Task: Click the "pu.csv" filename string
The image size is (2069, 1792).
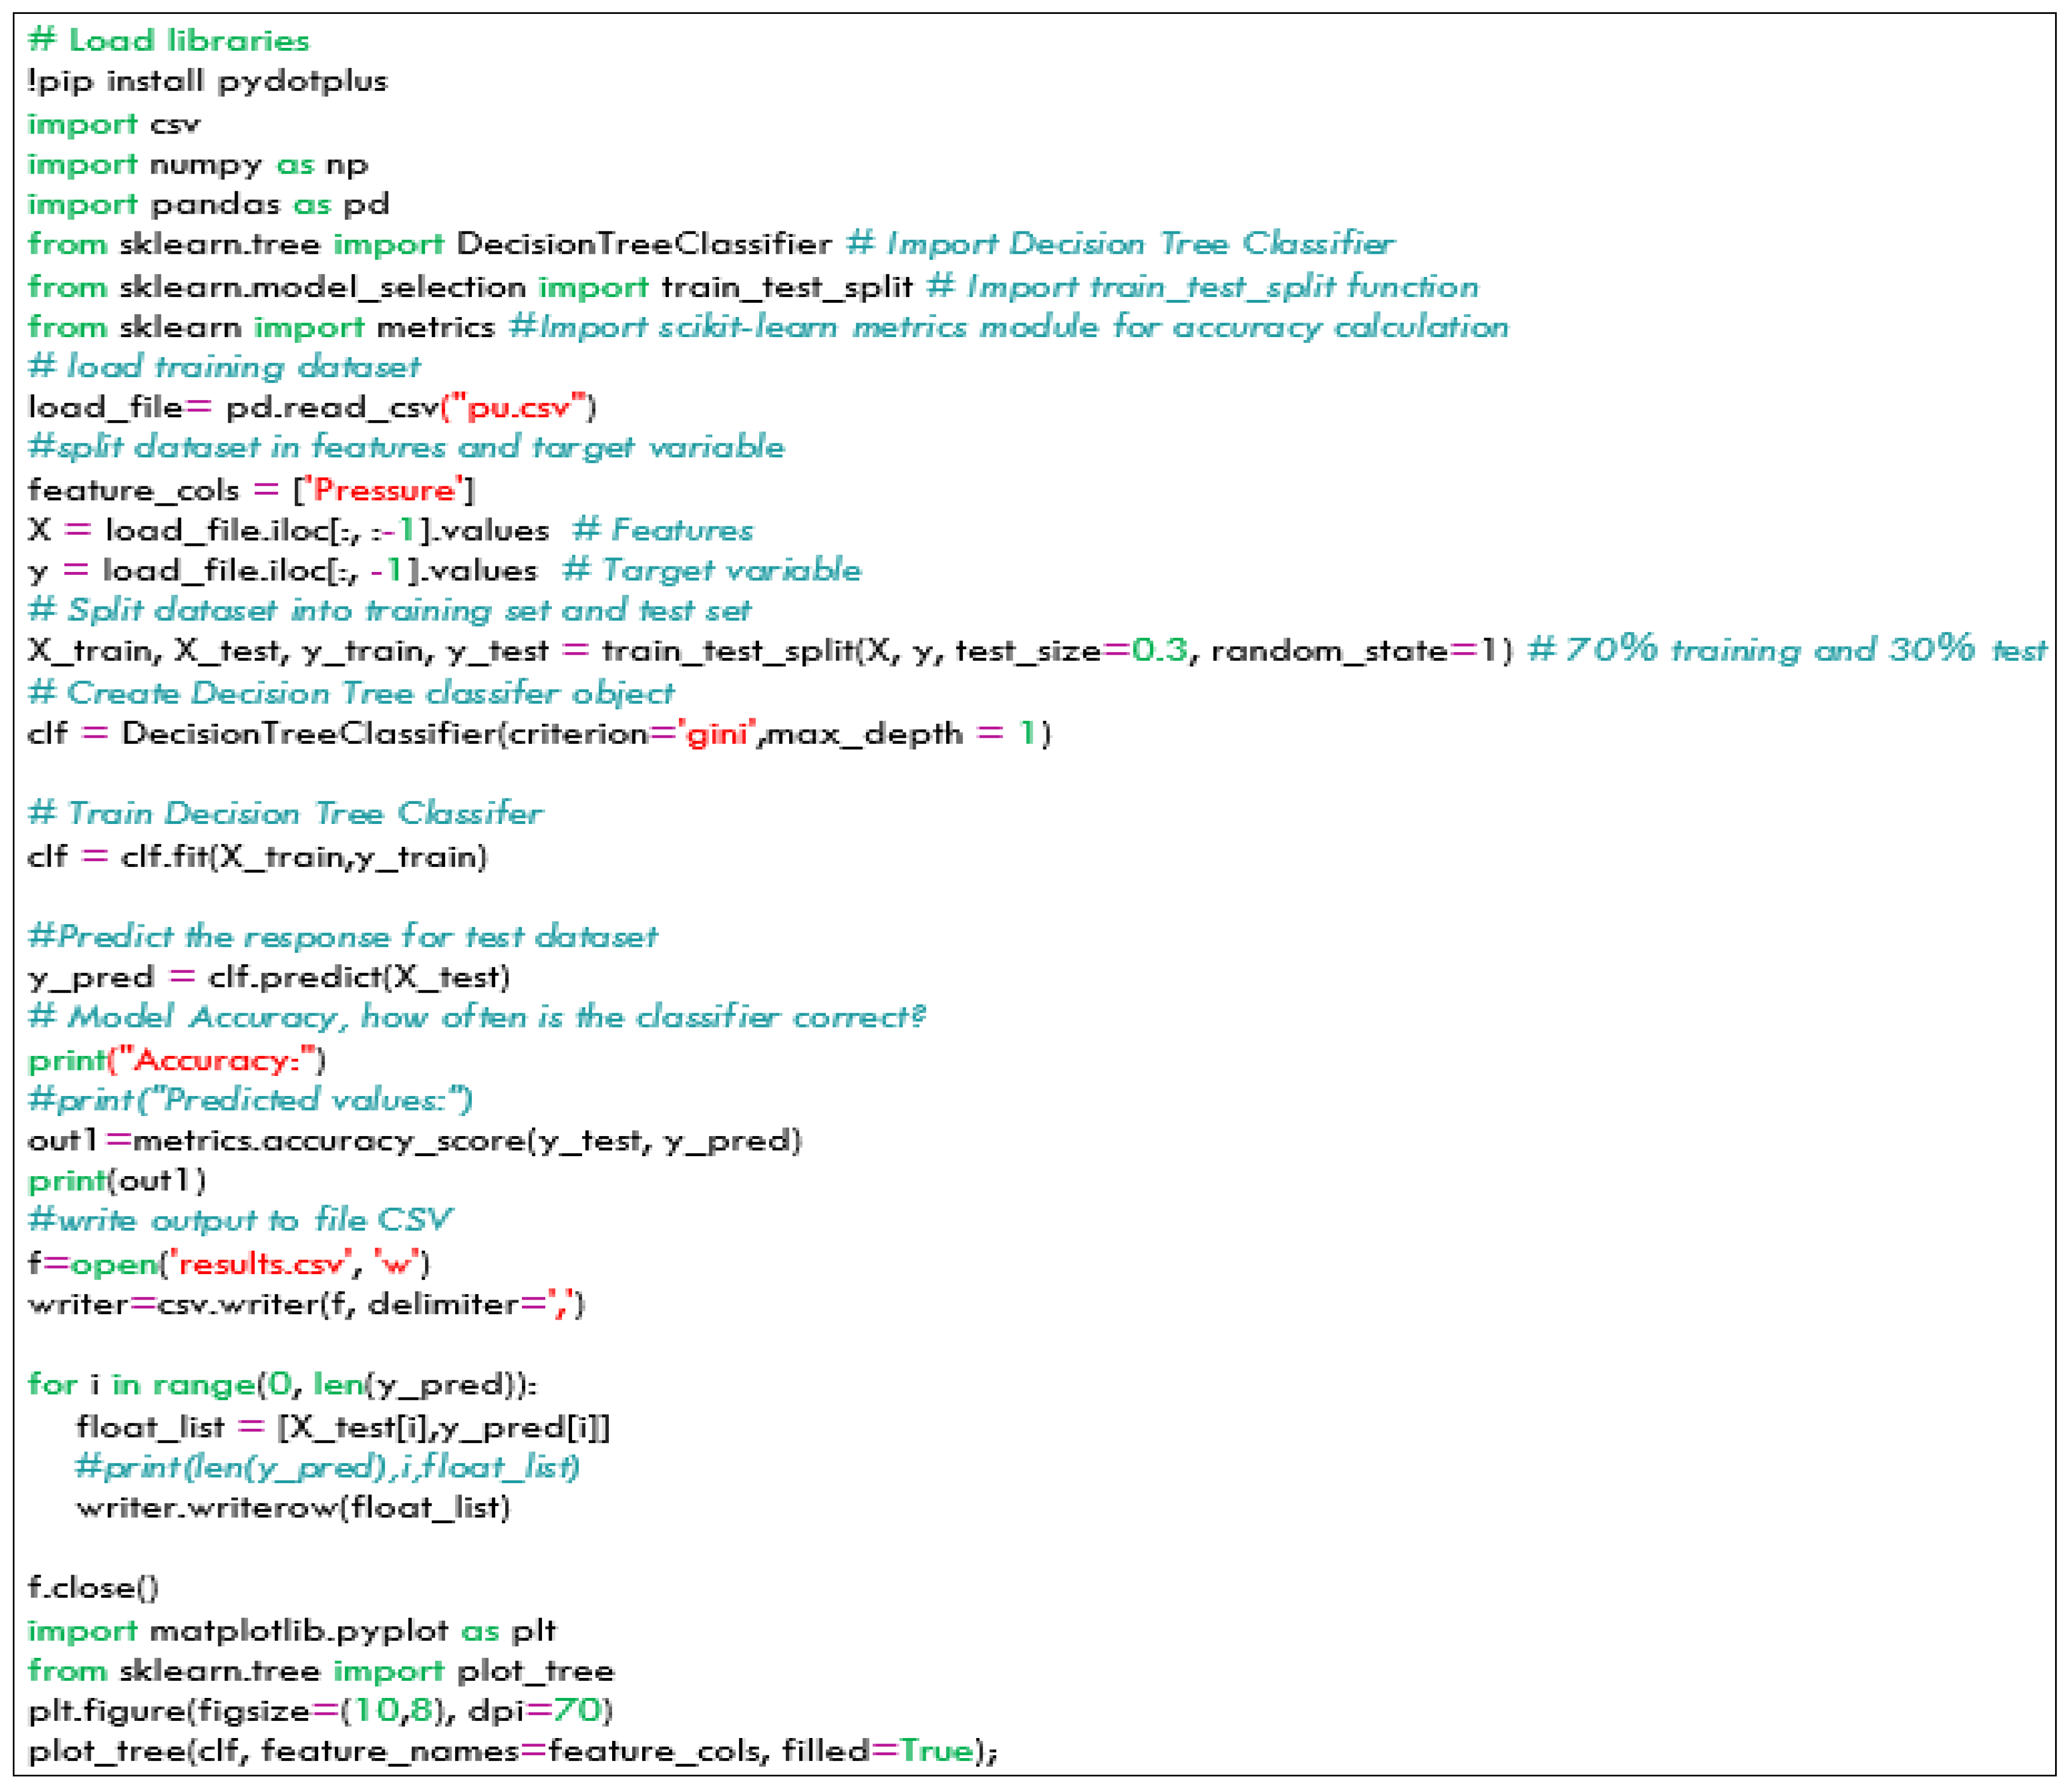Action: pos(518,408)
